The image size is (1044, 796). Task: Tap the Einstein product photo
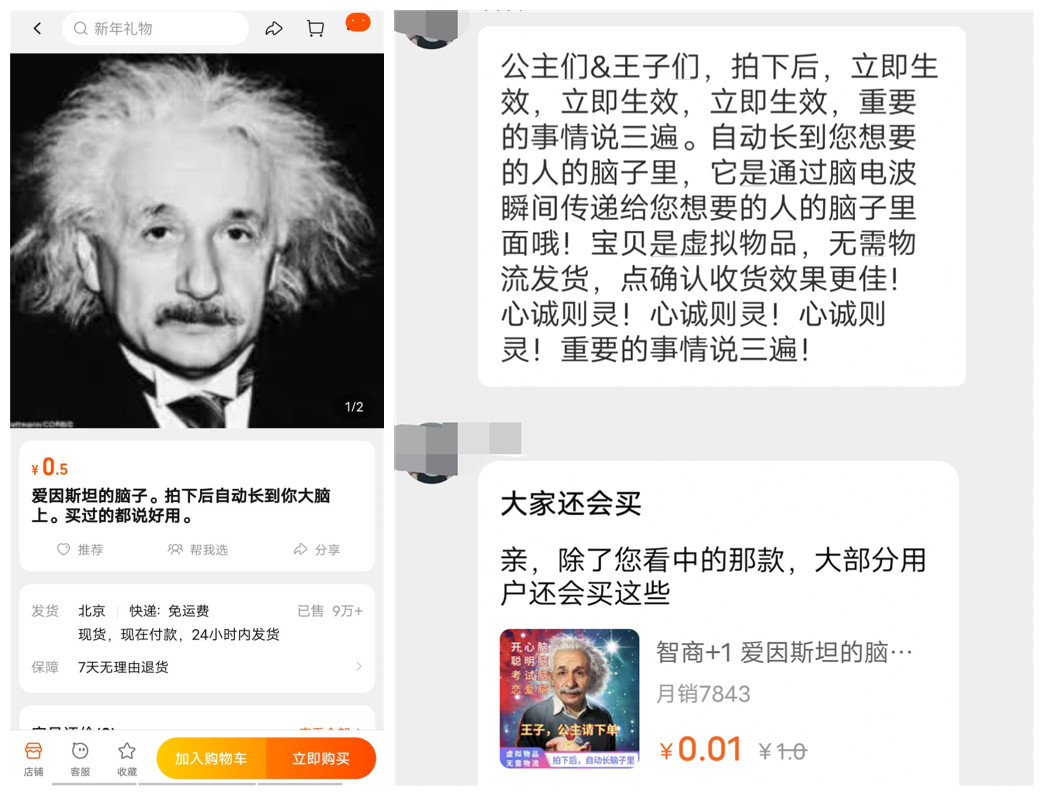pos(197,241)
